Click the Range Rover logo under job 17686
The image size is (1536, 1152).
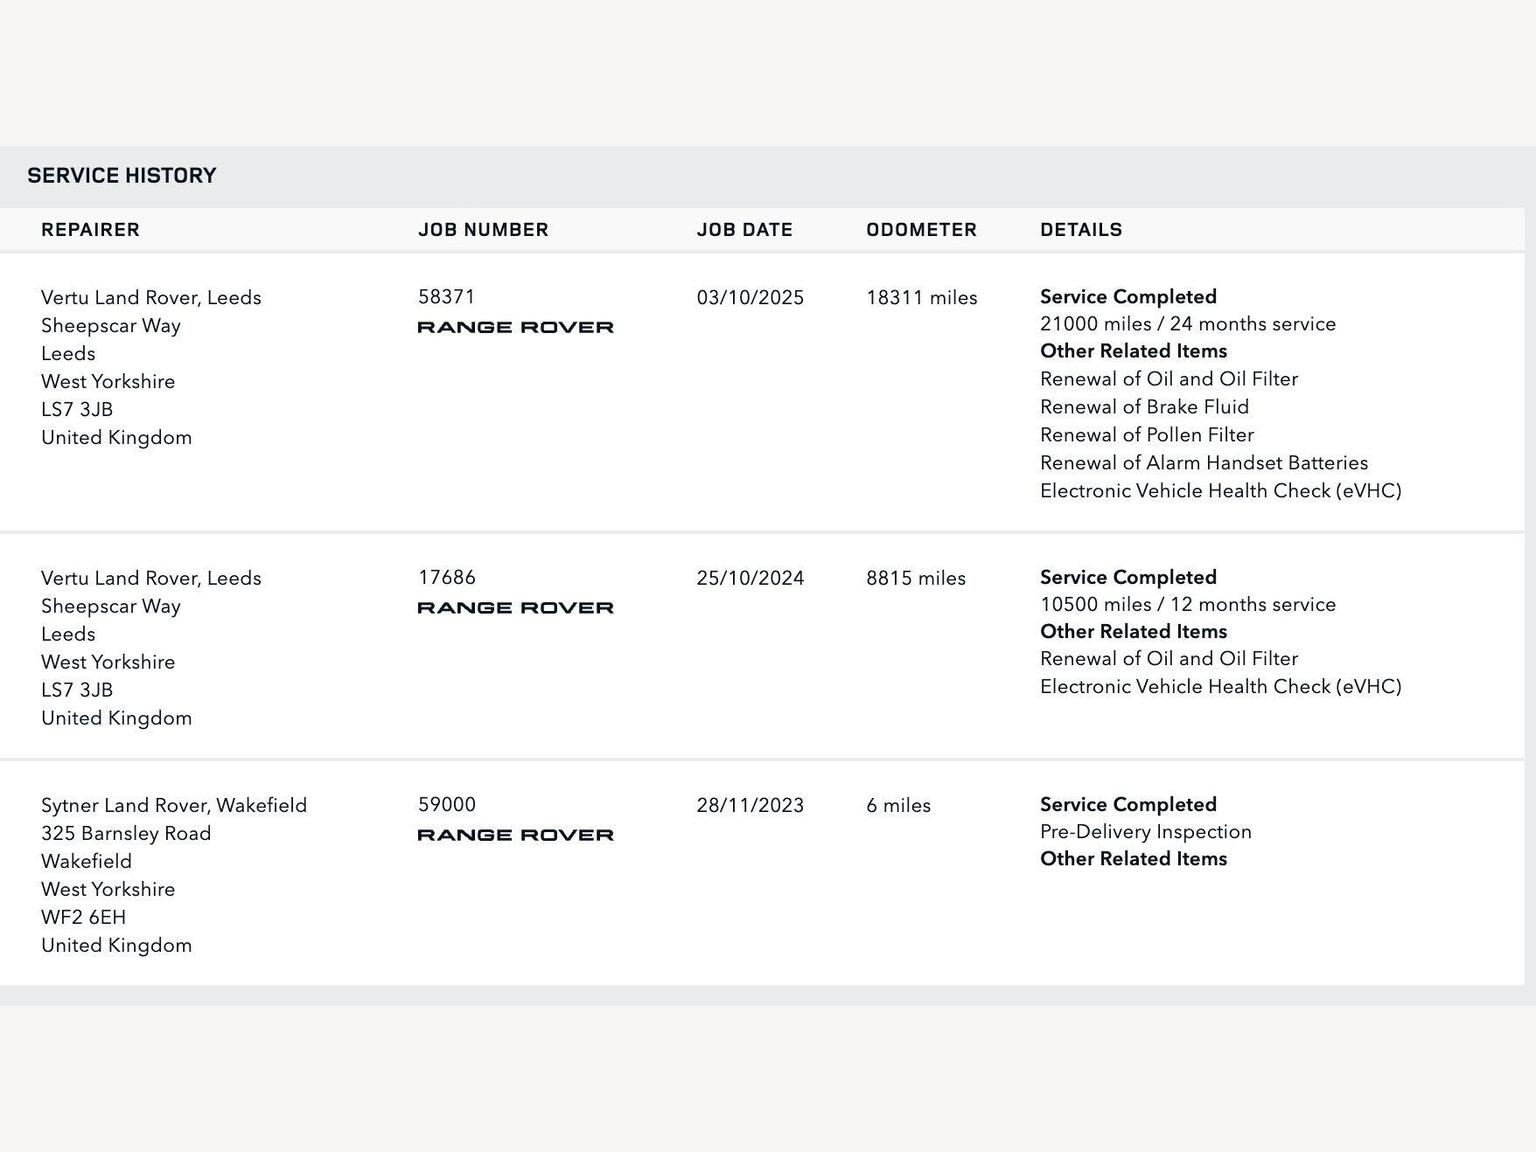515,608
